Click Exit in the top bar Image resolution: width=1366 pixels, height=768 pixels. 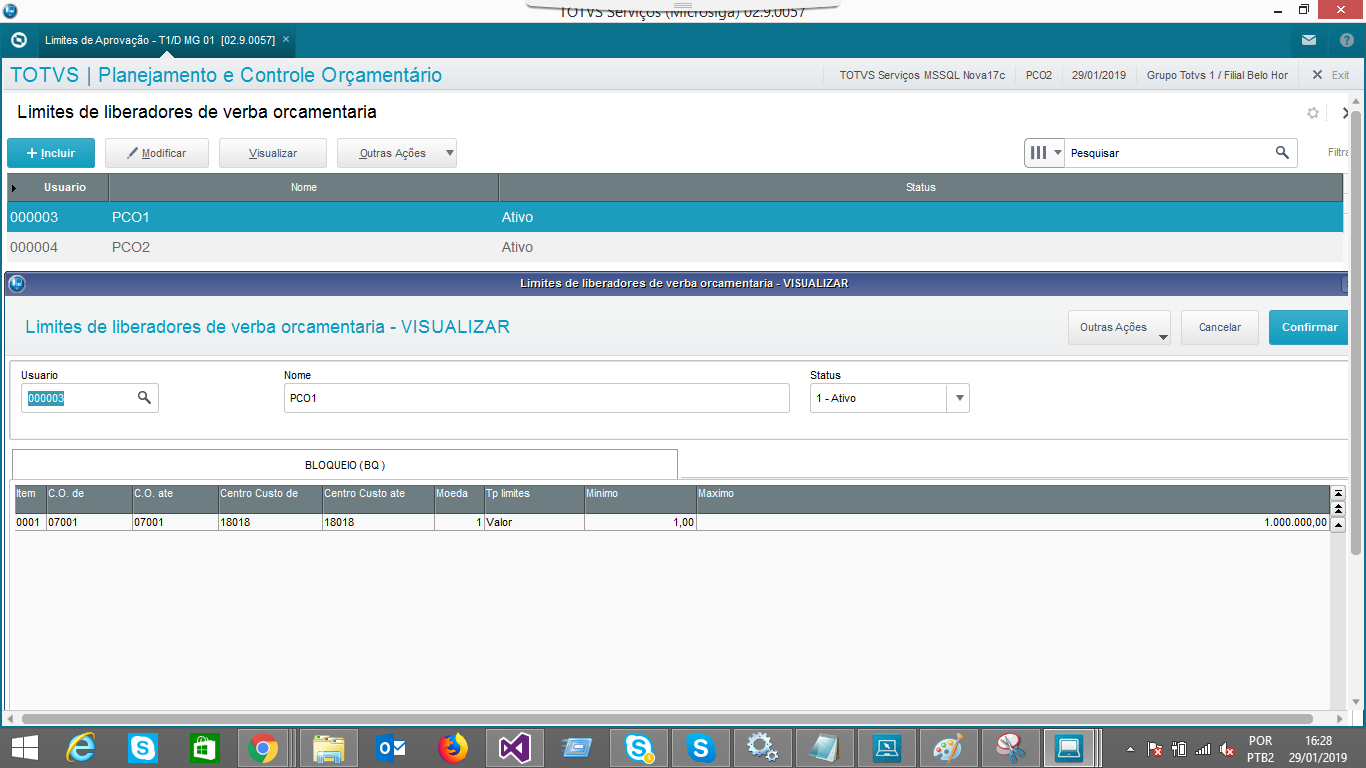(1331, 75)
